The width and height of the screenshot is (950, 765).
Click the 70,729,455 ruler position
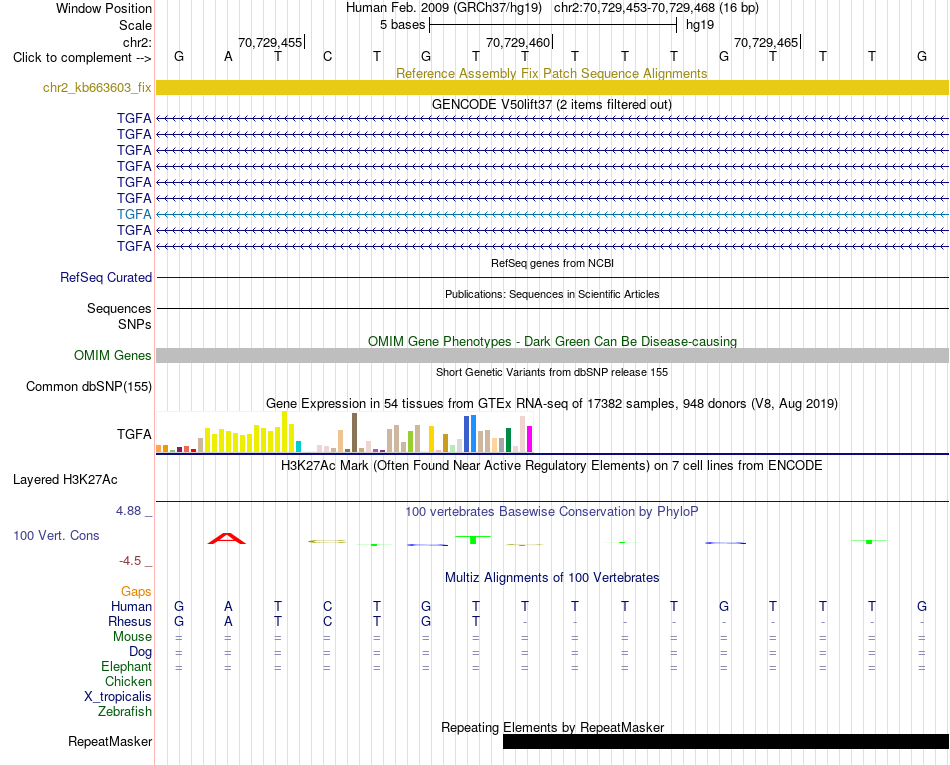tap(270, 42)
